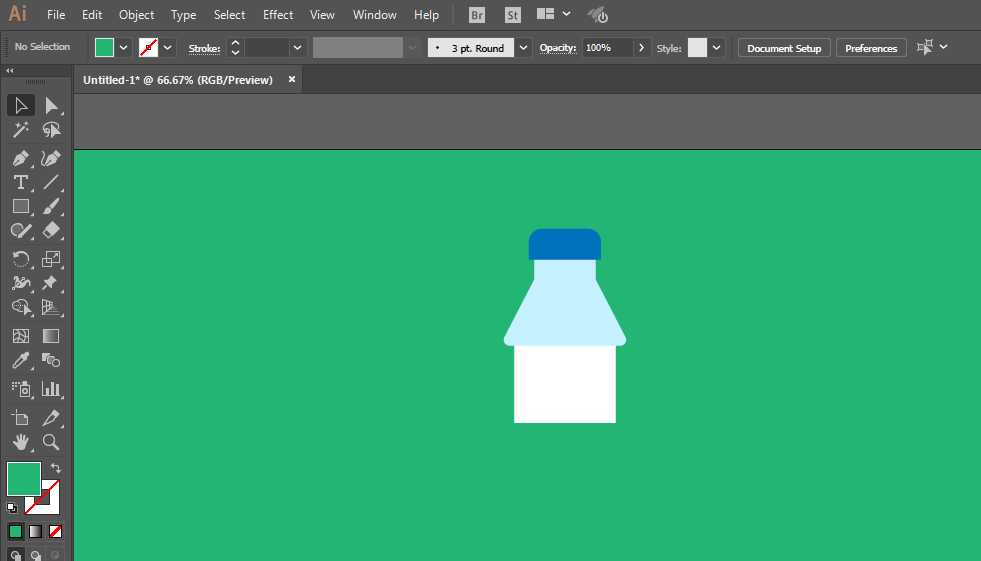Click the Preferences button
Screen dimensions: 981x561
pos(871,48)
